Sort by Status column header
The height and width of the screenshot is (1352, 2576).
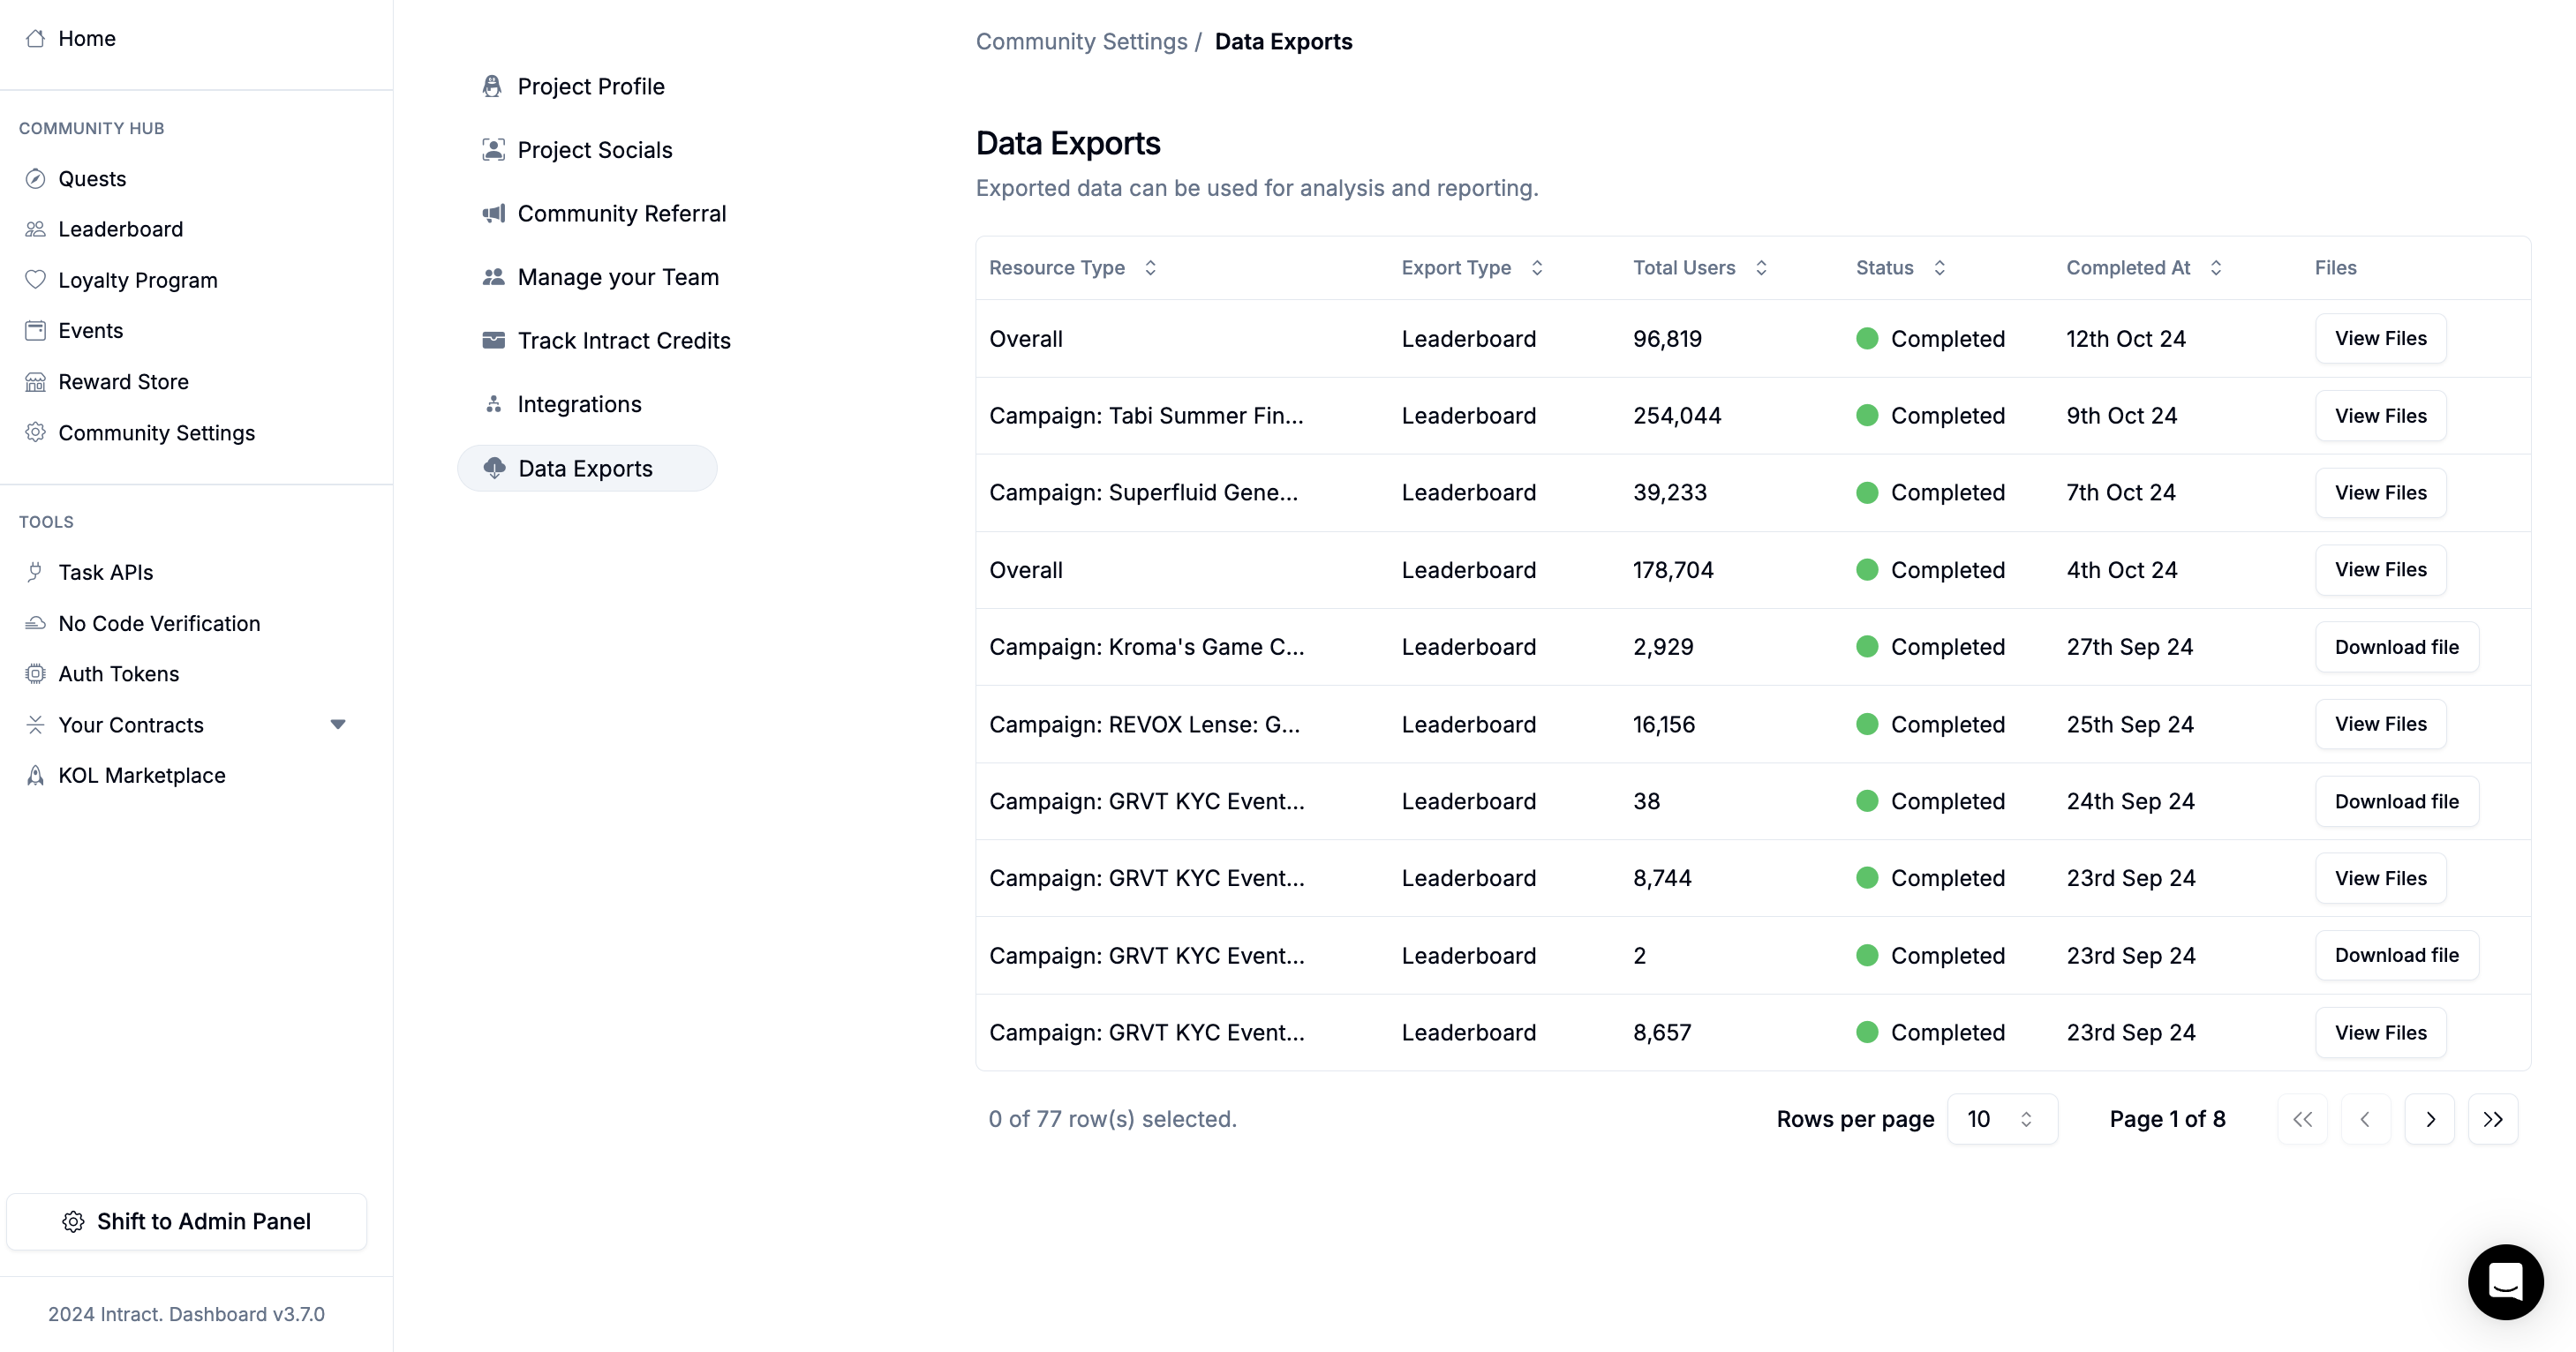[x=1900, y=268]
